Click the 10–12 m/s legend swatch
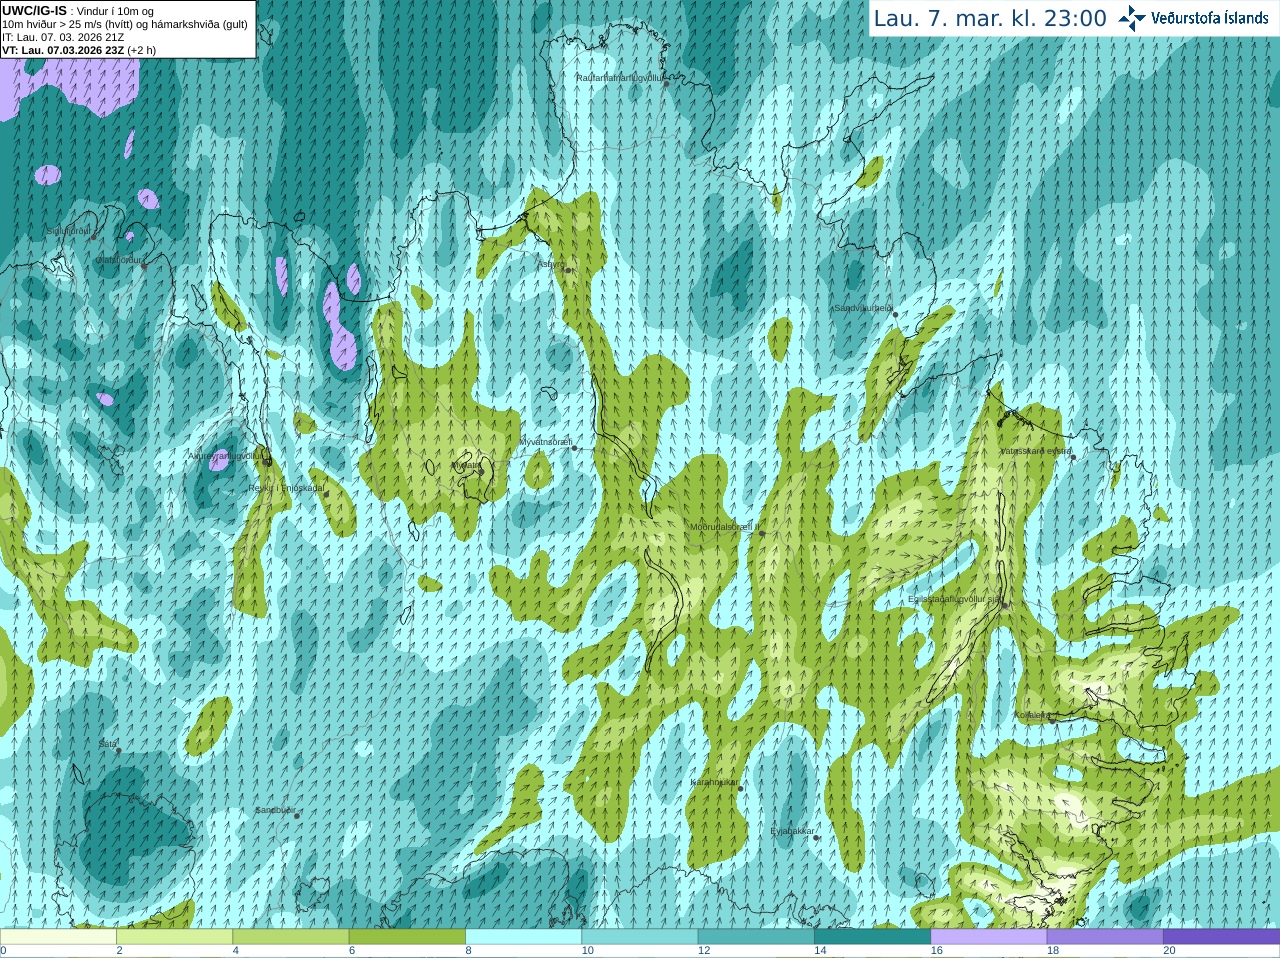The height and width of the screenshot is (958, 1280). tap(640, 937)
